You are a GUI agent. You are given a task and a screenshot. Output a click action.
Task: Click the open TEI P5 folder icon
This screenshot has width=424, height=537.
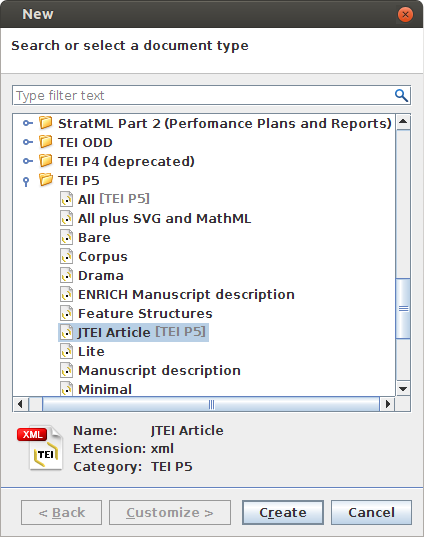46,179
